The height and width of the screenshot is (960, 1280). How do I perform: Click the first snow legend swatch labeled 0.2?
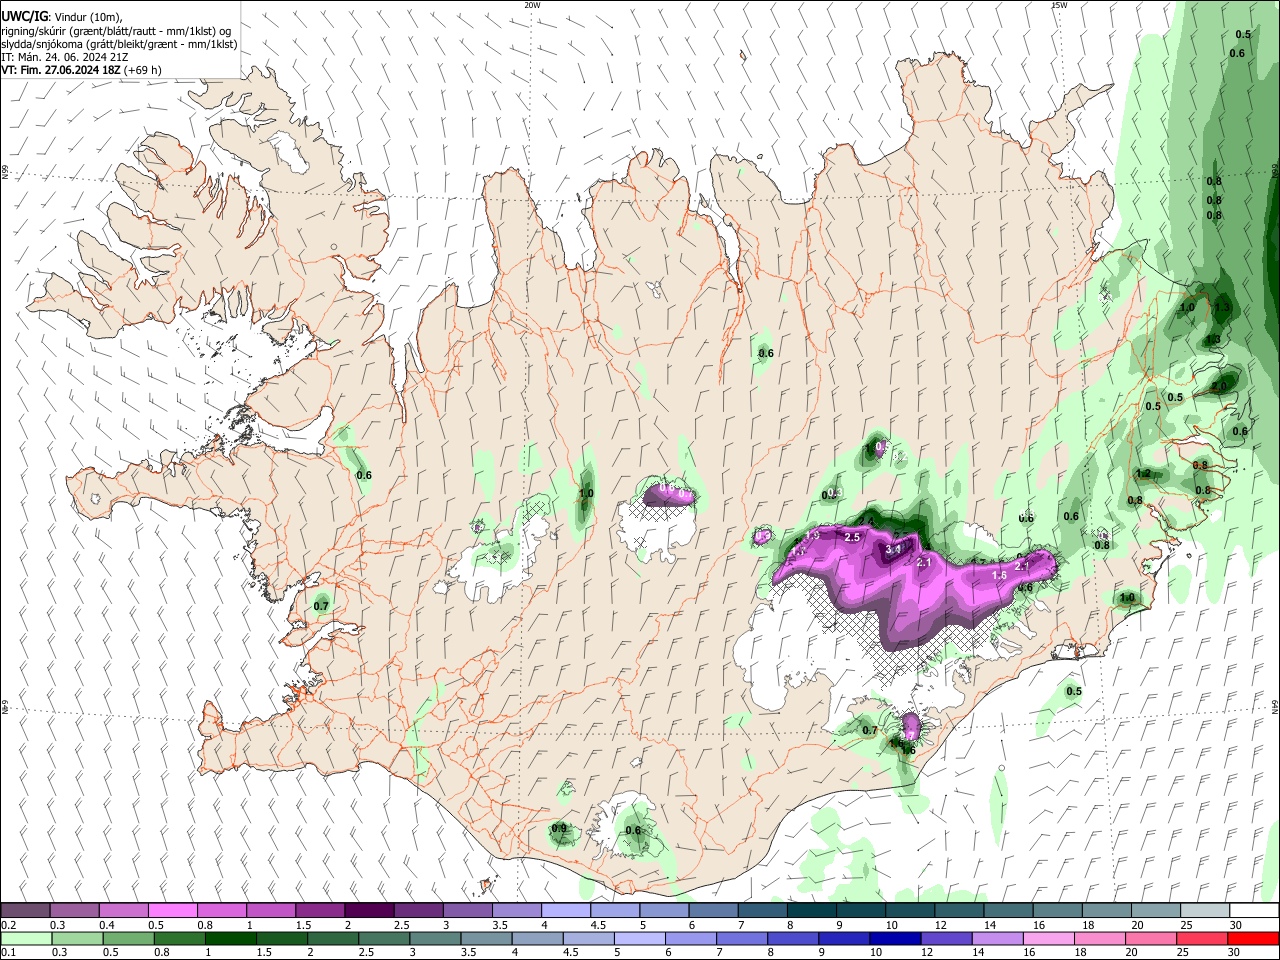click(x=25, y=910)
